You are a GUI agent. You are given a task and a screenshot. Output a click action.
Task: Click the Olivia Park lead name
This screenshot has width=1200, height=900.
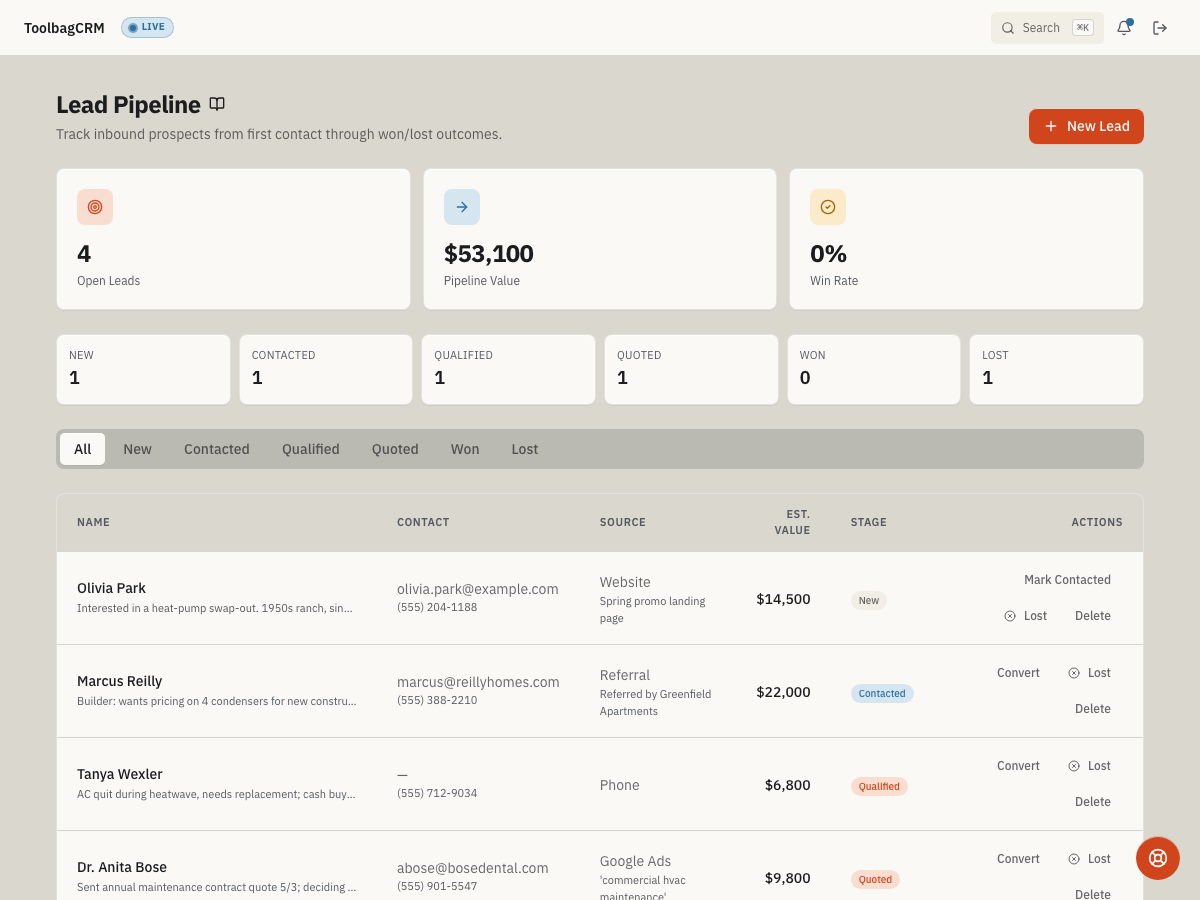click(111, 588)
